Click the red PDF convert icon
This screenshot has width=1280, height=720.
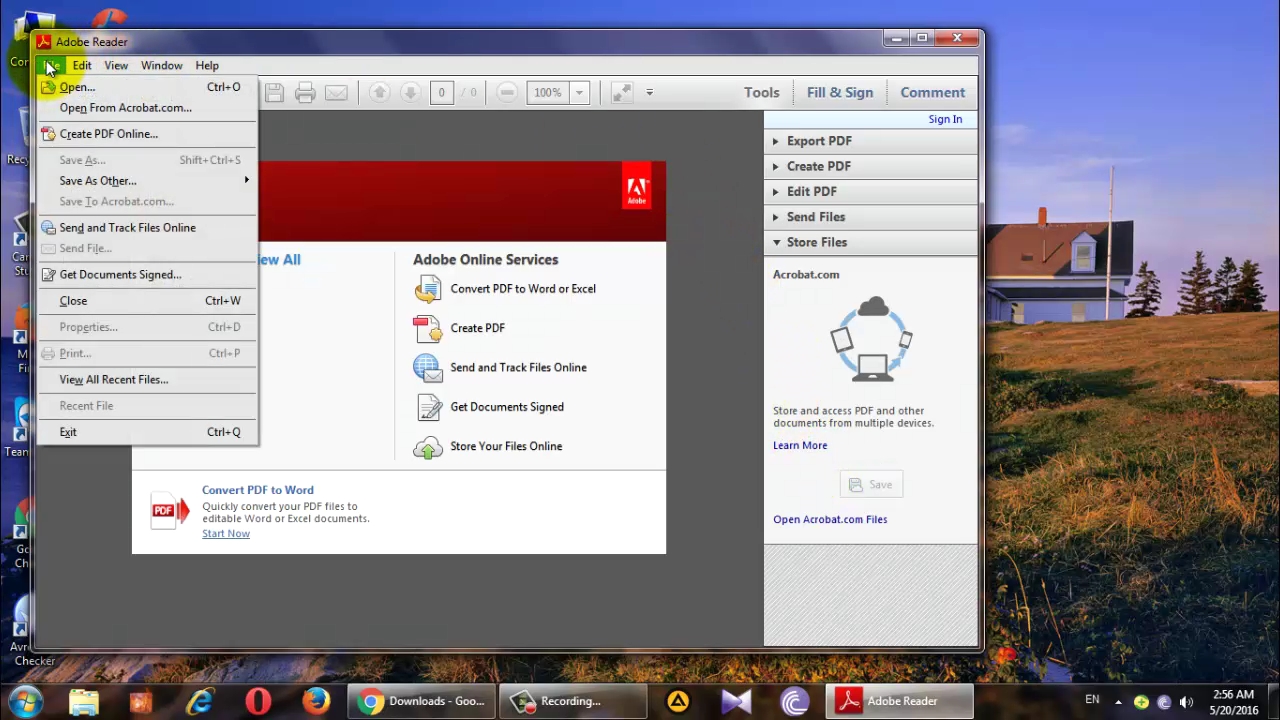pyautogui.click(x=170, y=511)
